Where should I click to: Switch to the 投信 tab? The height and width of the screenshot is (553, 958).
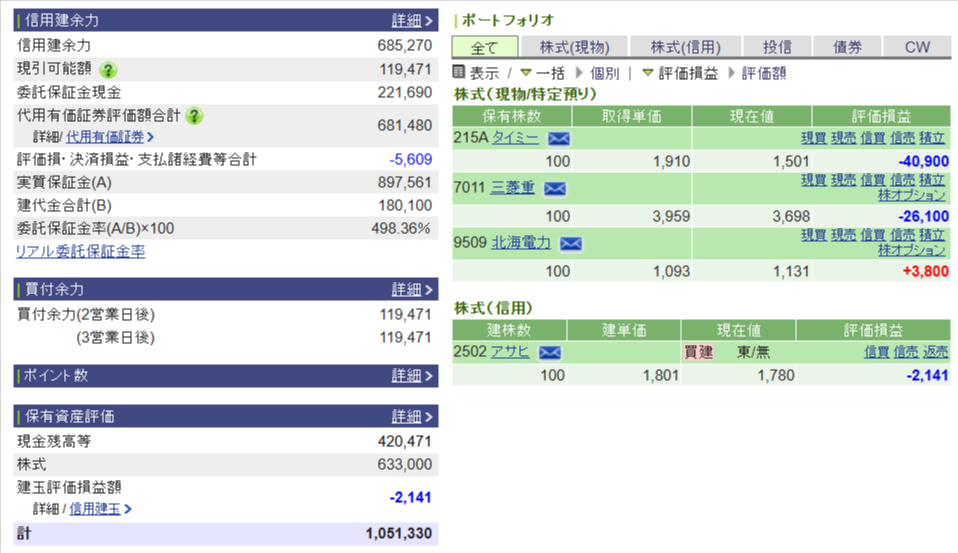[x=777, y=47]
